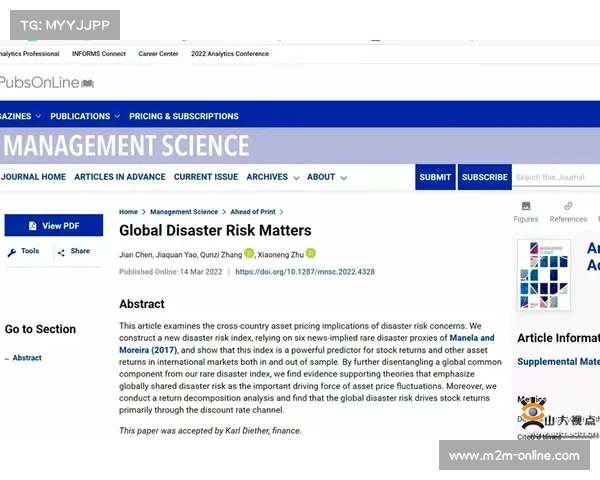Go to Journal Home
The width and height of the screenshot is (600, 480).
(33, 177)
